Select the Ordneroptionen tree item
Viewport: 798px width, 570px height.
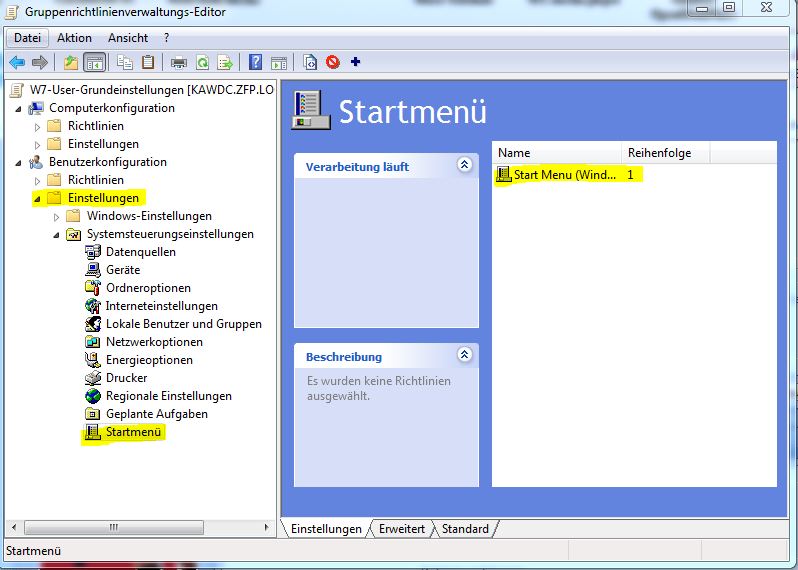(x=148, y=288)
